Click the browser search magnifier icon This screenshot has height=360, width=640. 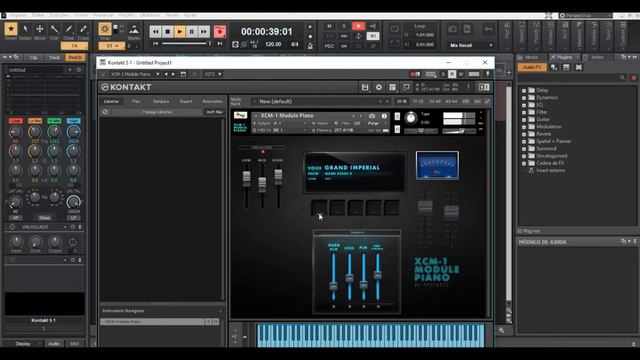[622, 78]
